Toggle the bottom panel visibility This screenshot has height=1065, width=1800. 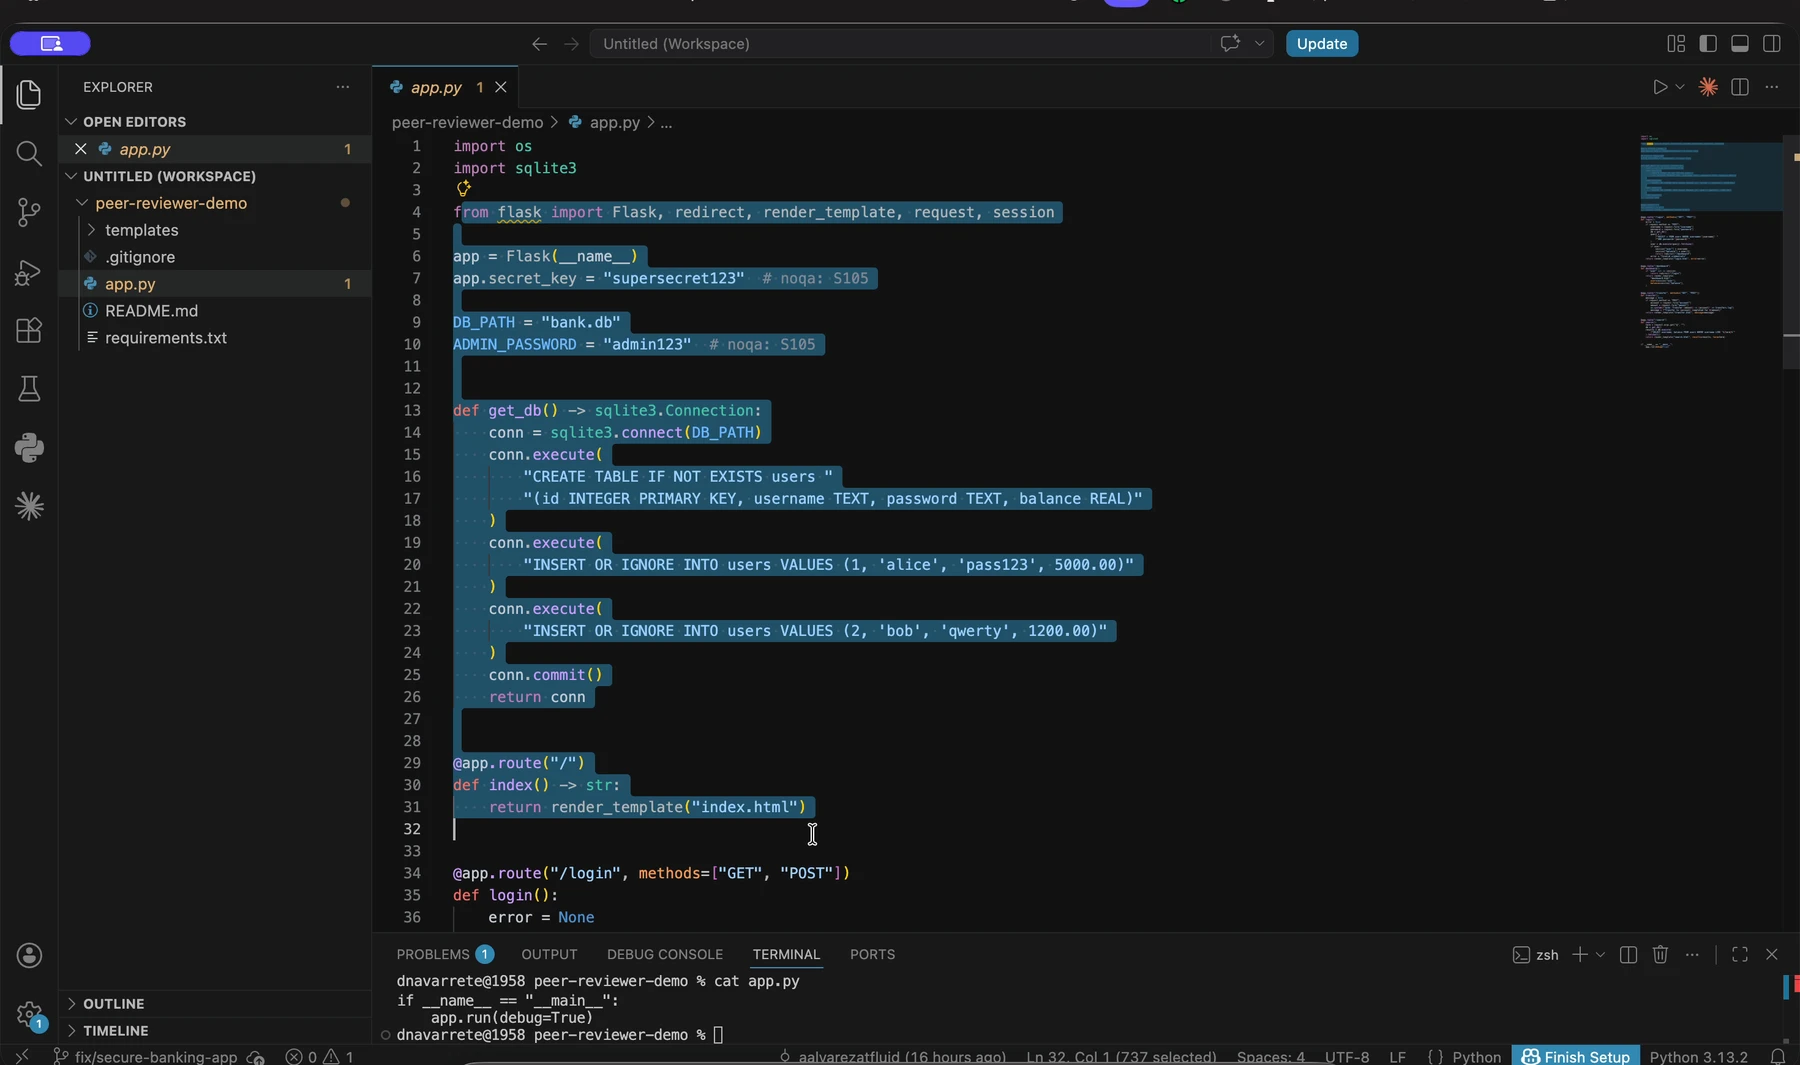(1740, 43)
